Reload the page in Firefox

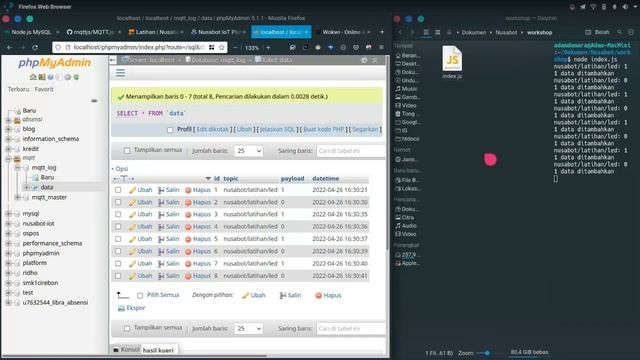[x=35, y=47]
